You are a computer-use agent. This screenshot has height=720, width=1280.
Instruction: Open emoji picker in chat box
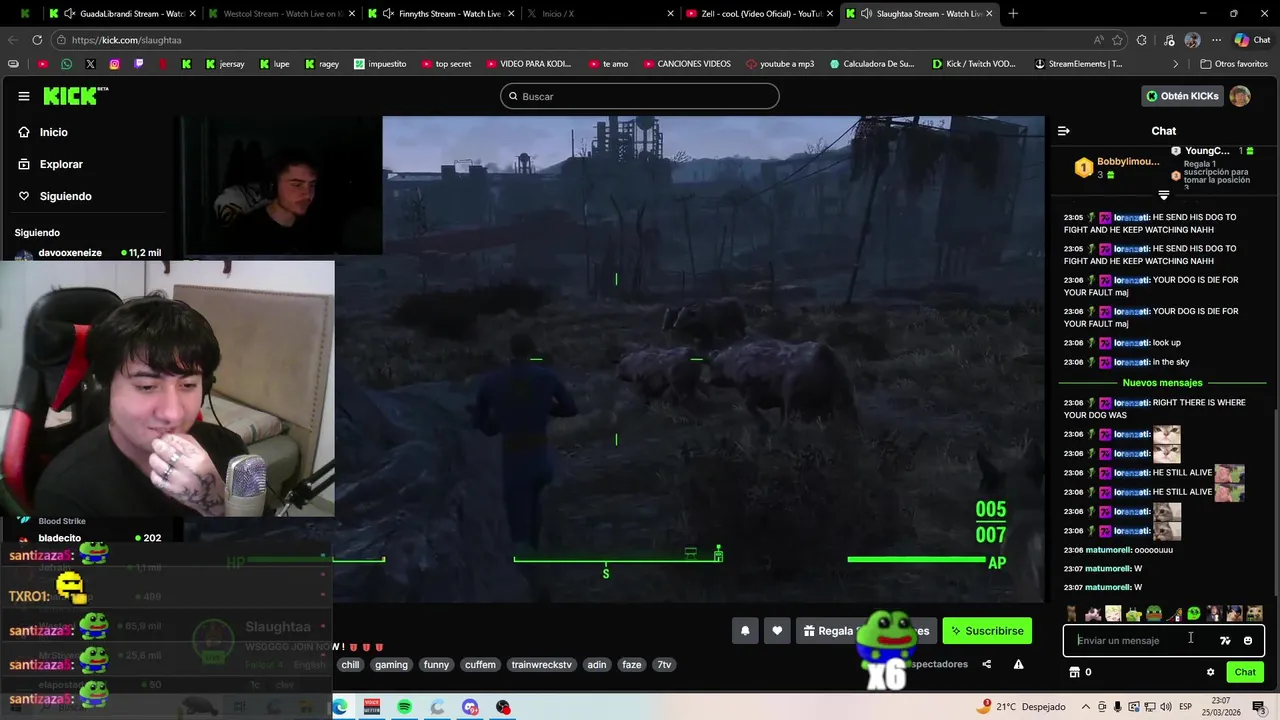tap(1248, 641)
